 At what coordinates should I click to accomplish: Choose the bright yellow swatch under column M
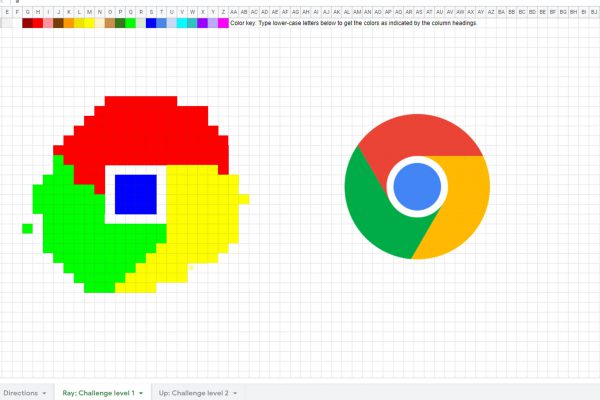[89, 23]
